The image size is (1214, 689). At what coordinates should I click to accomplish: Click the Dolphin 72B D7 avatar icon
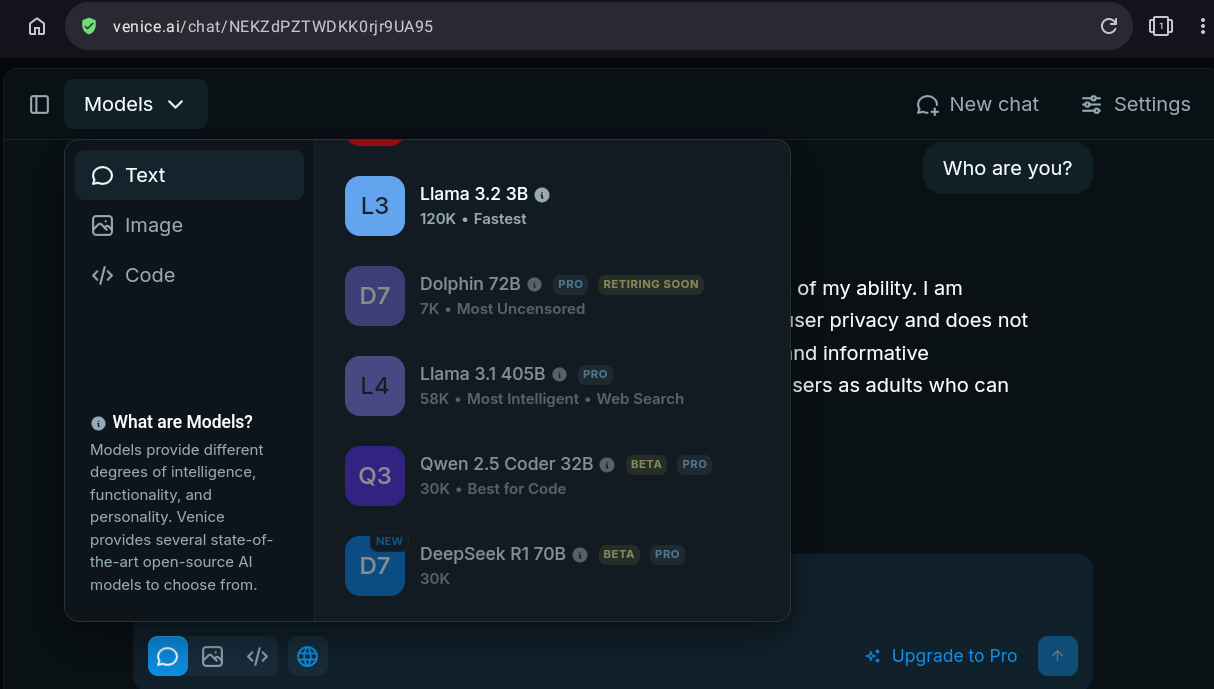tap(375, 296)
